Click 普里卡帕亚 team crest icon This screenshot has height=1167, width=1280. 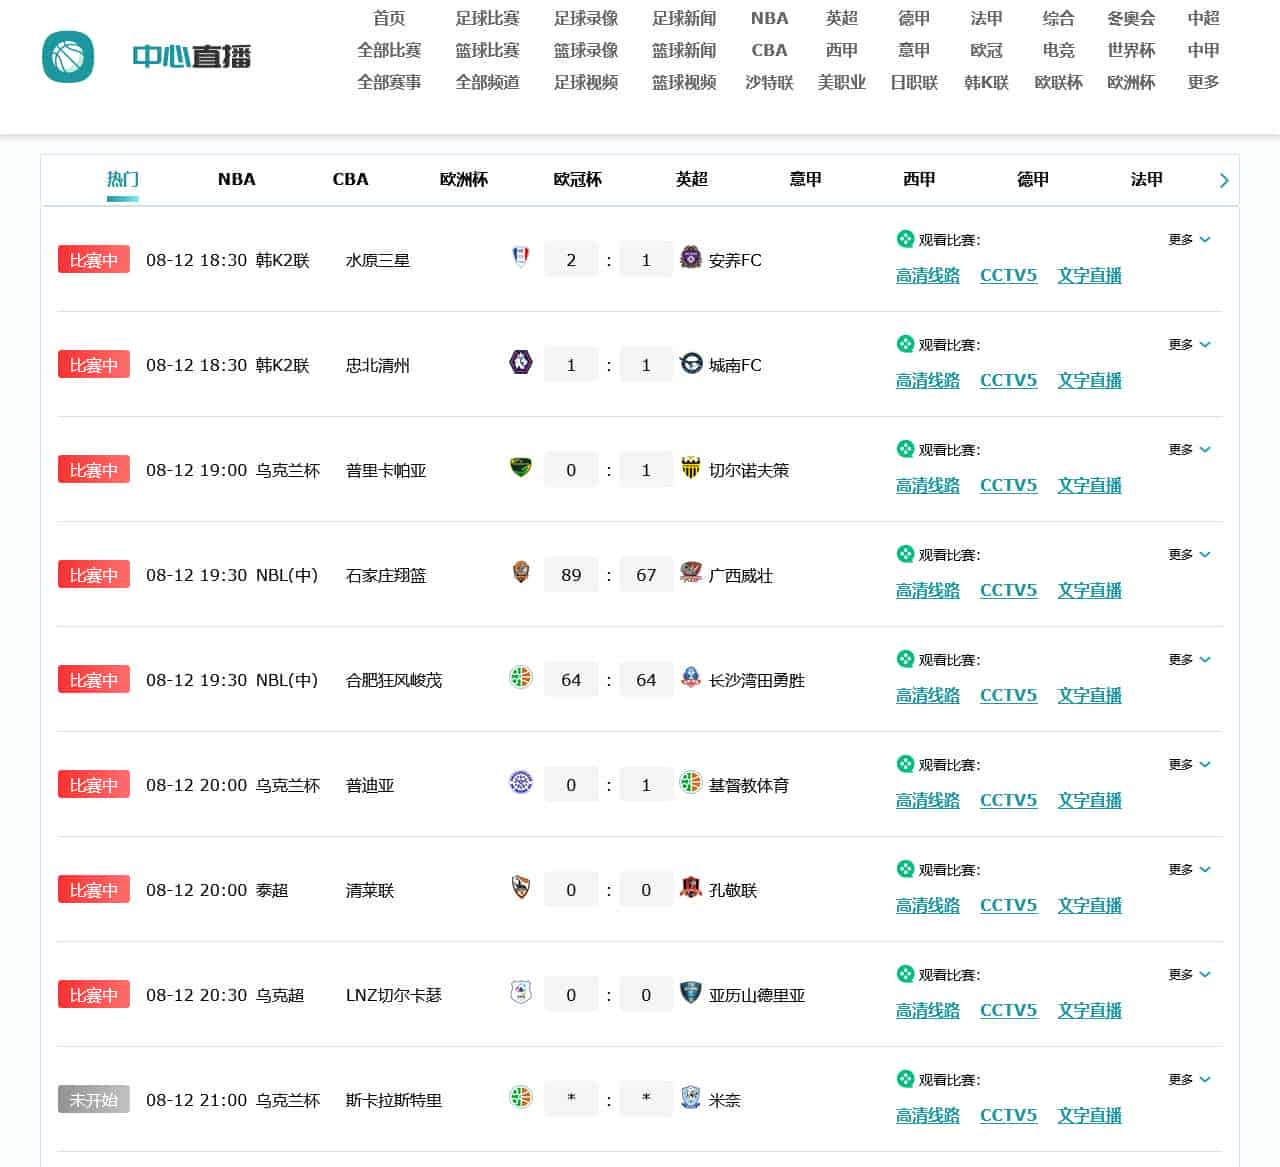pyautogui.click(x=521, y=467)
